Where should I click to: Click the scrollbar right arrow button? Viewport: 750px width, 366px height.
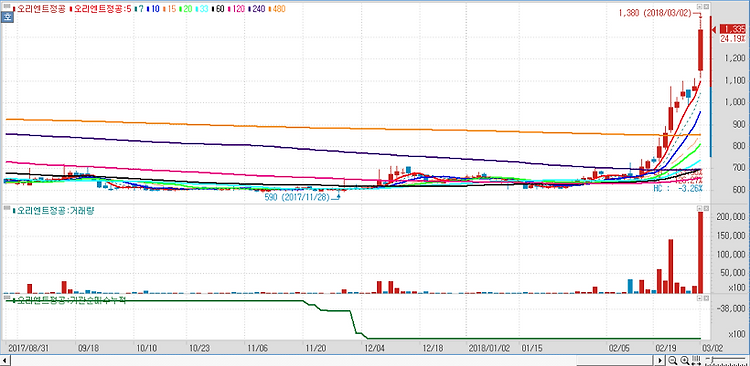click(x=660, y=360)
